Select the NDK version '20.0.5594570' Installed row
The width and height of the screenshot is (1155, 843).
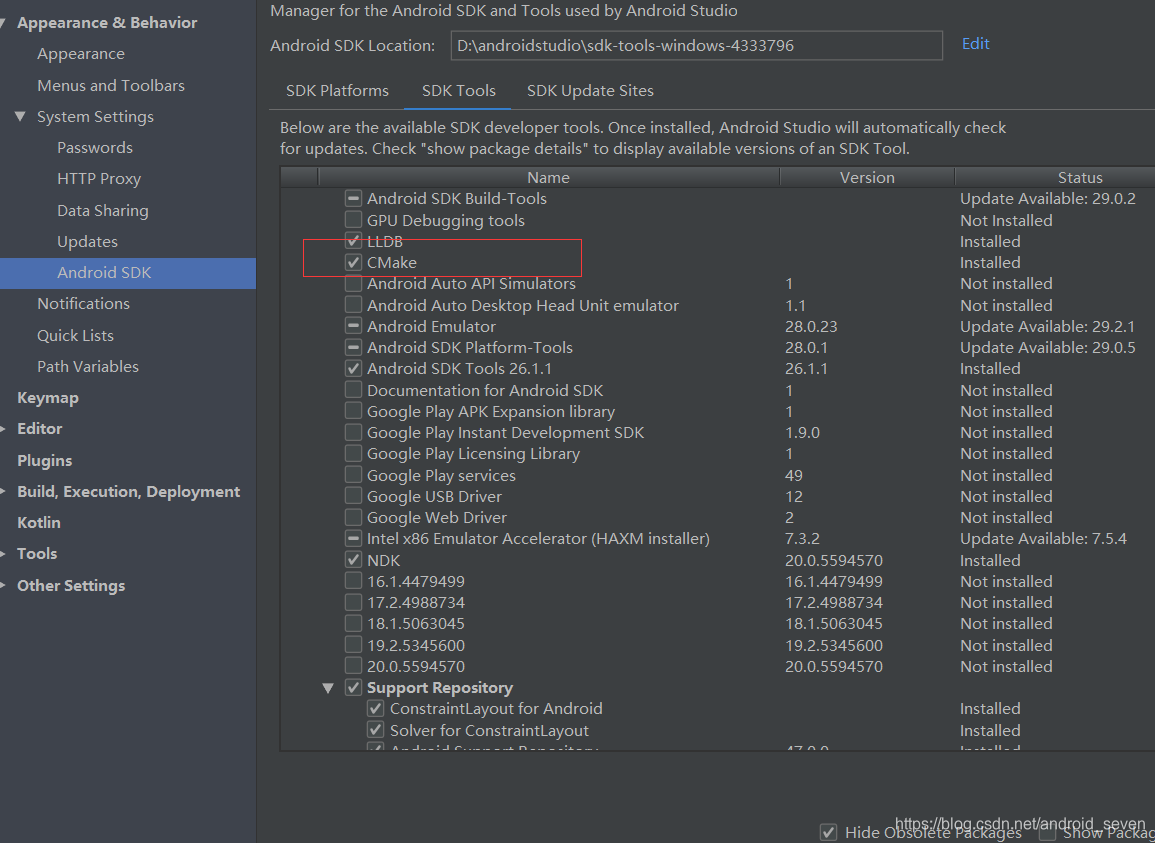point(717,560)
